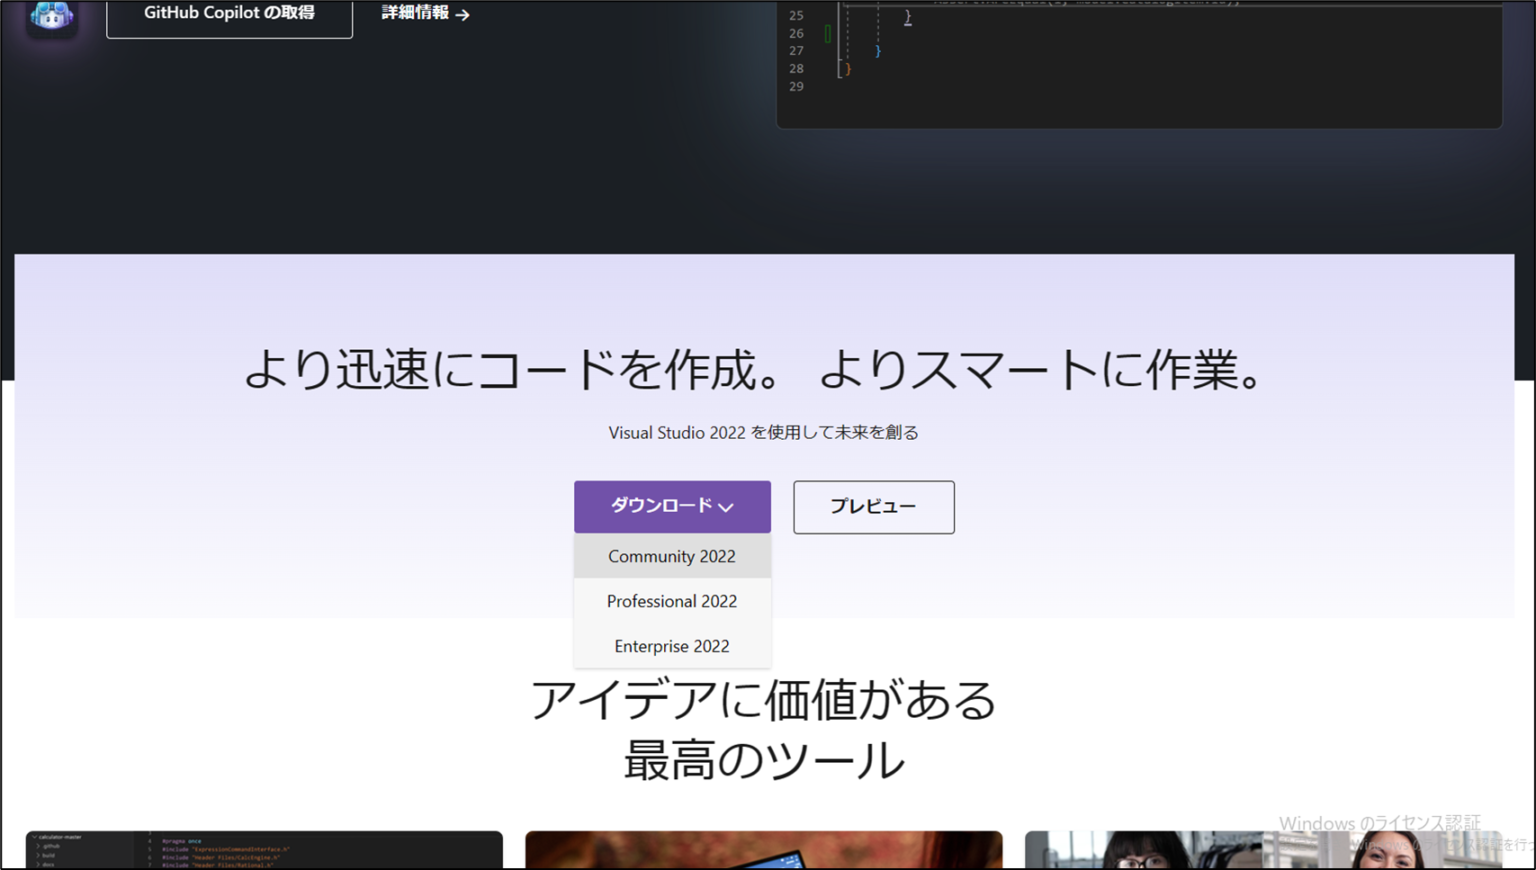Click the github folder in the file tree preview

point(50,847)
